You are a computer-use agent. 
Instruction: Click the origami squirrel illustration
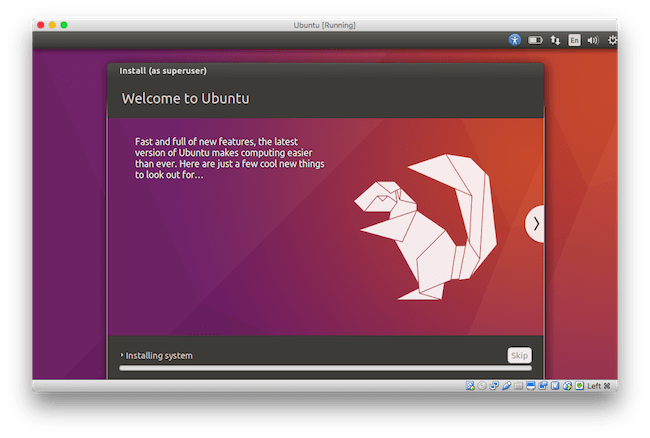click(425, 227)
